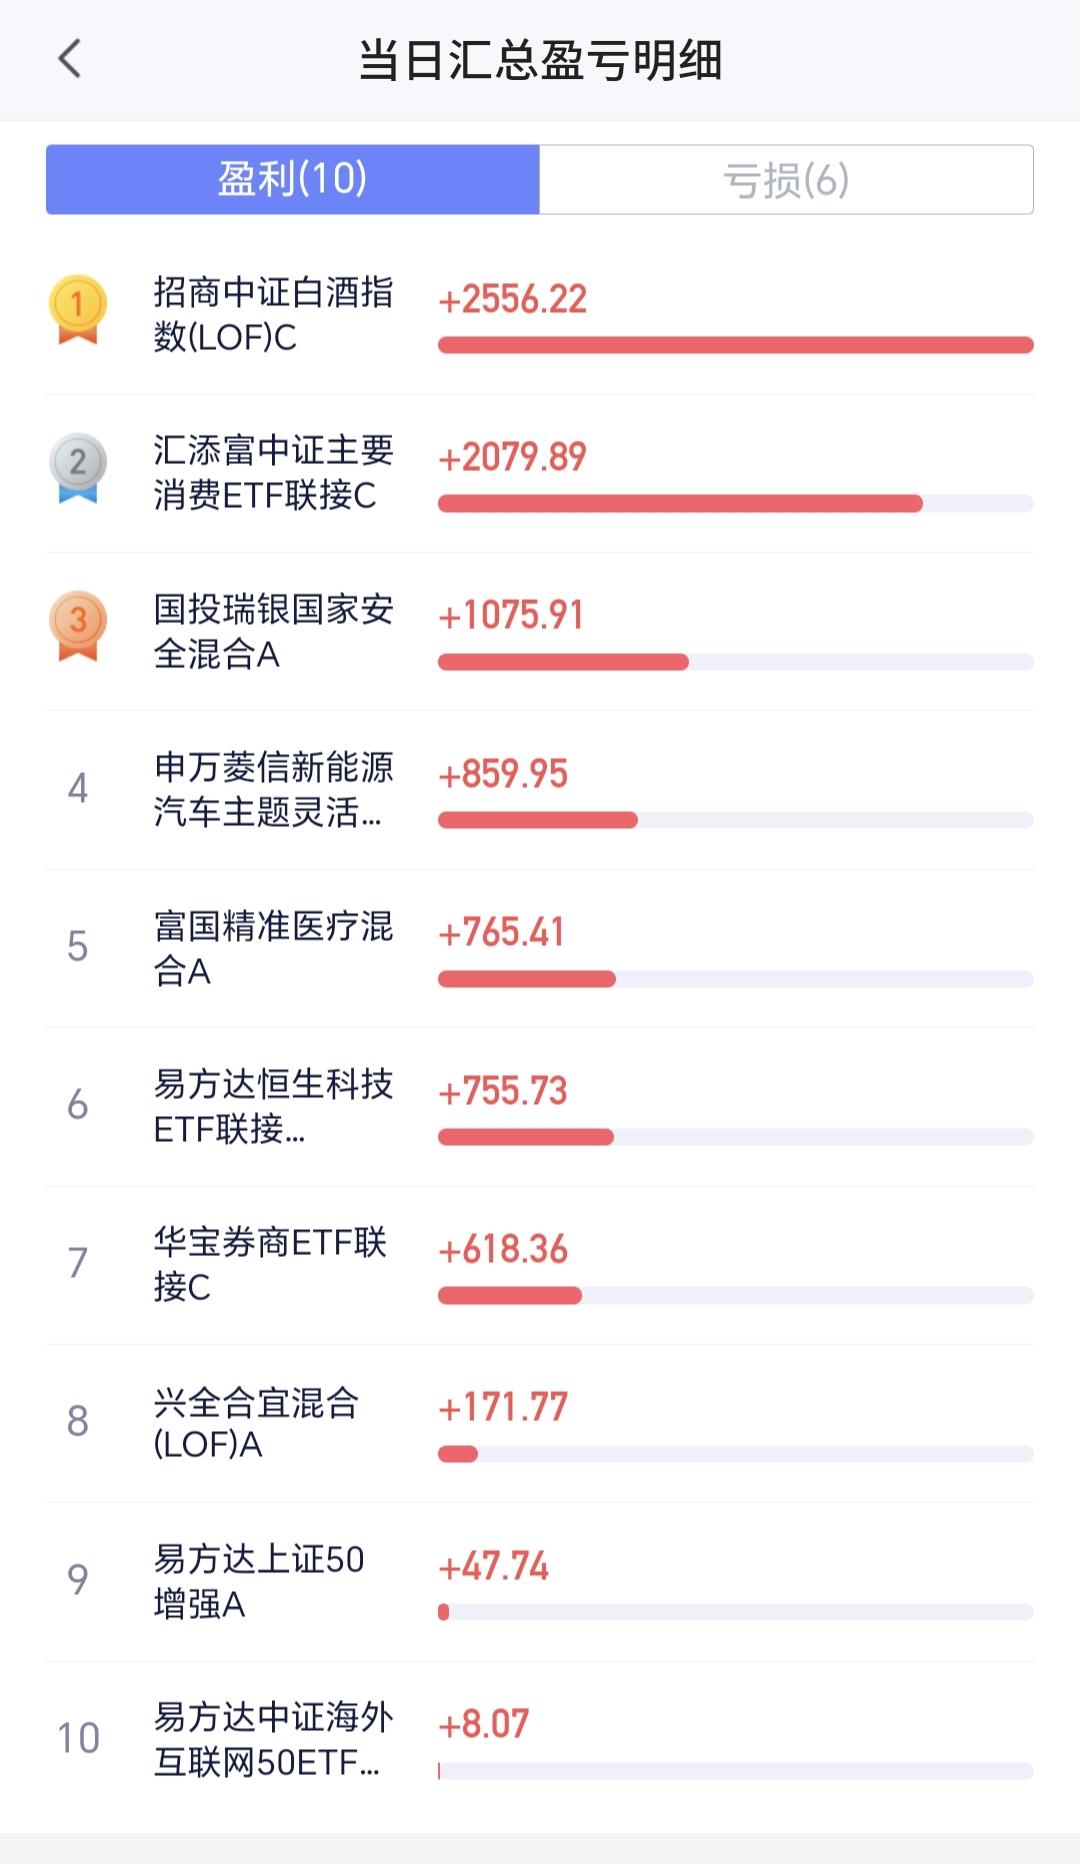Tap the +8.07 profit value
The width and height of the screenshot is (1080, 1864).
coord(484,1724)
